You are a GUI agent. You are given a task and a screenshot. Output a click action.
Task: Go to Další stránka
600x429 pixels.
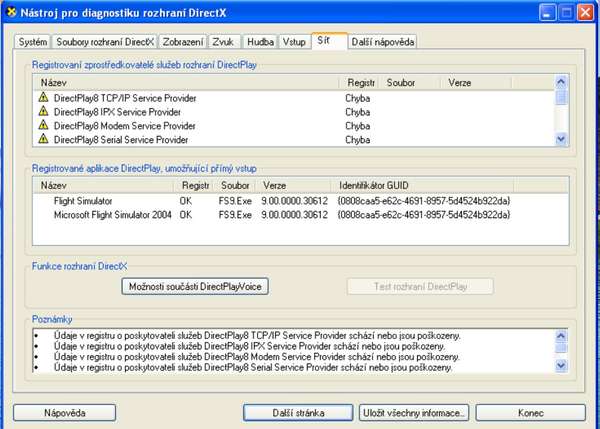point(298,413)
